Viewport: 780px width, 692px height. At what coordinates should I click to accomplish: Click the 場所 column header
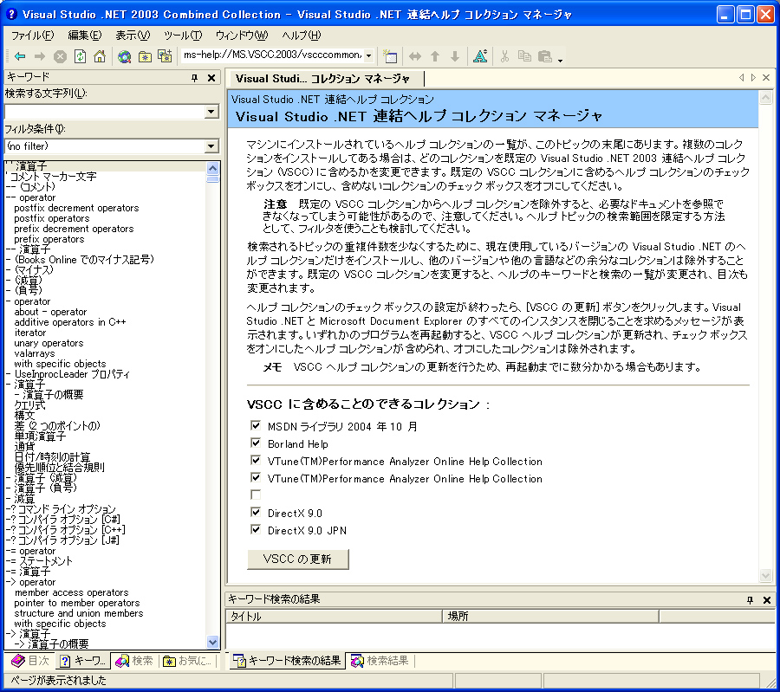tap(550, 616)
